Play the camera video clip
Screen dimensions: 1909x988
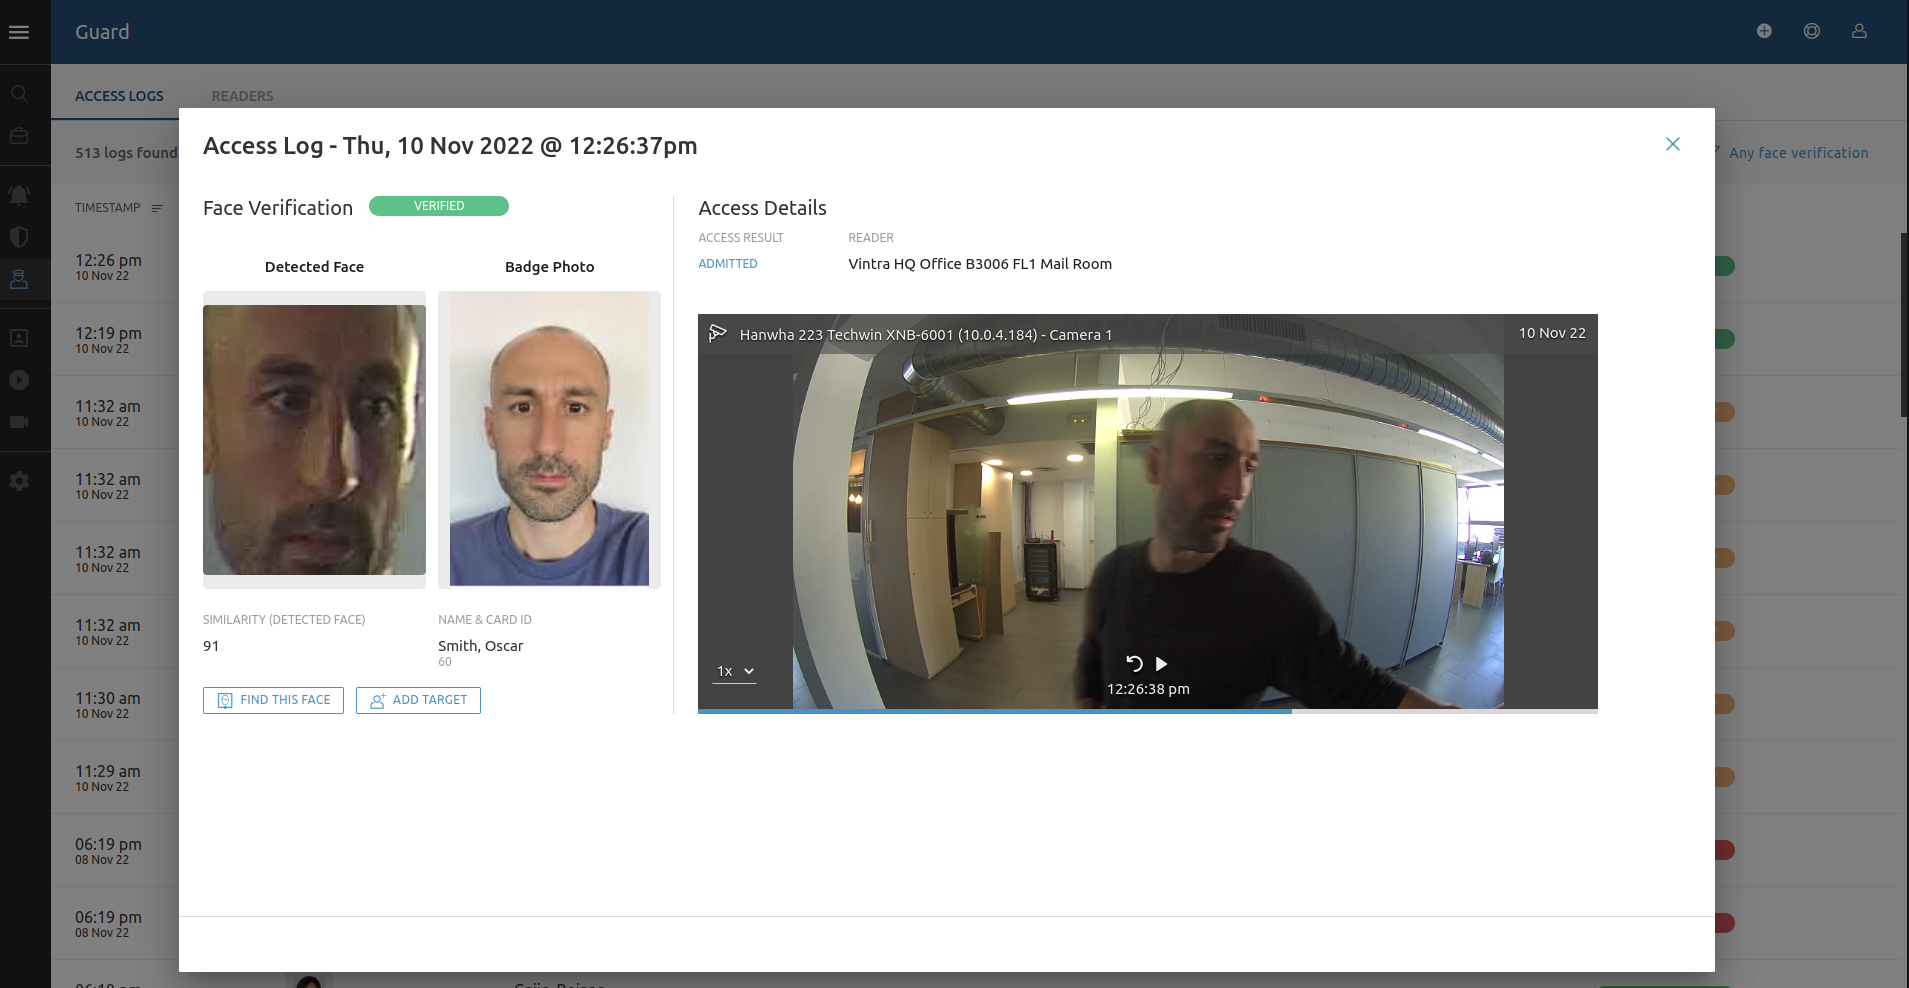tap(1161, 664)
